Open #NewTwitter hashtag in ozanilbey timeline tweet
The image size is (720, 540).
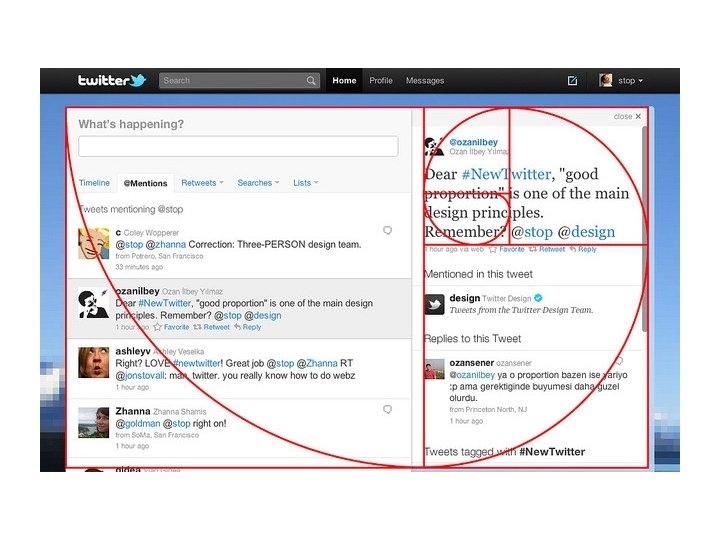click(164, 303)
